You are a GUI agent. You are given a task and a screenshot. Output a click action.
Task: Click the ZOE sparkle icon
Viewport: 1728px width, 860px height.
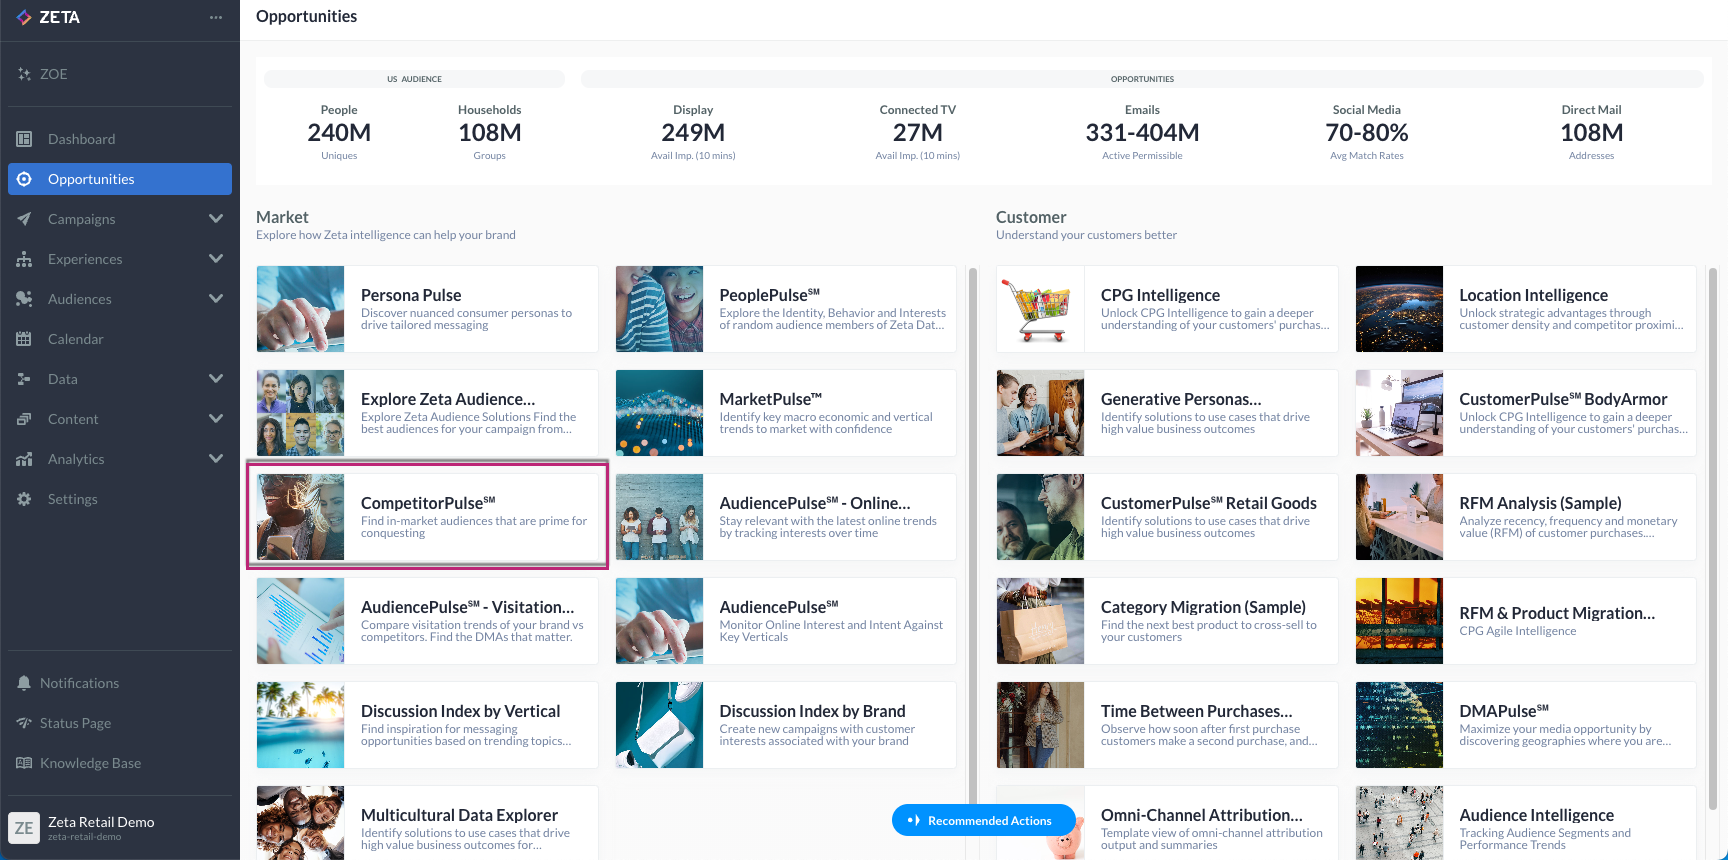[x=24, y=74]
